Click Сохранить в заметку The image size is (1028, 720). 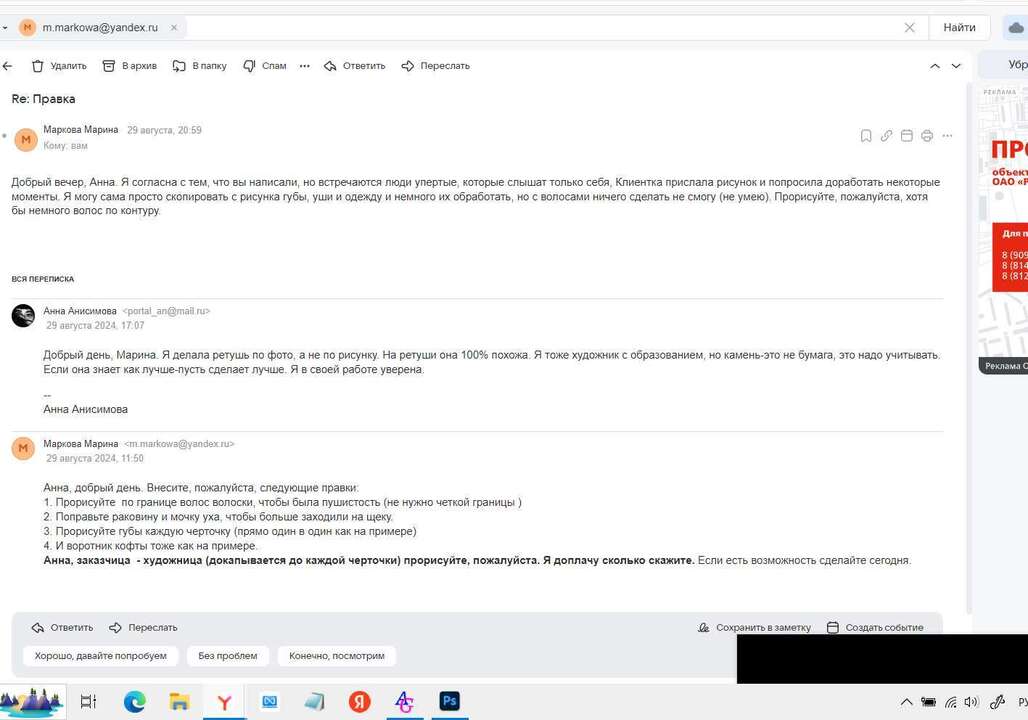pyautogui.click(x=754, y=628)
